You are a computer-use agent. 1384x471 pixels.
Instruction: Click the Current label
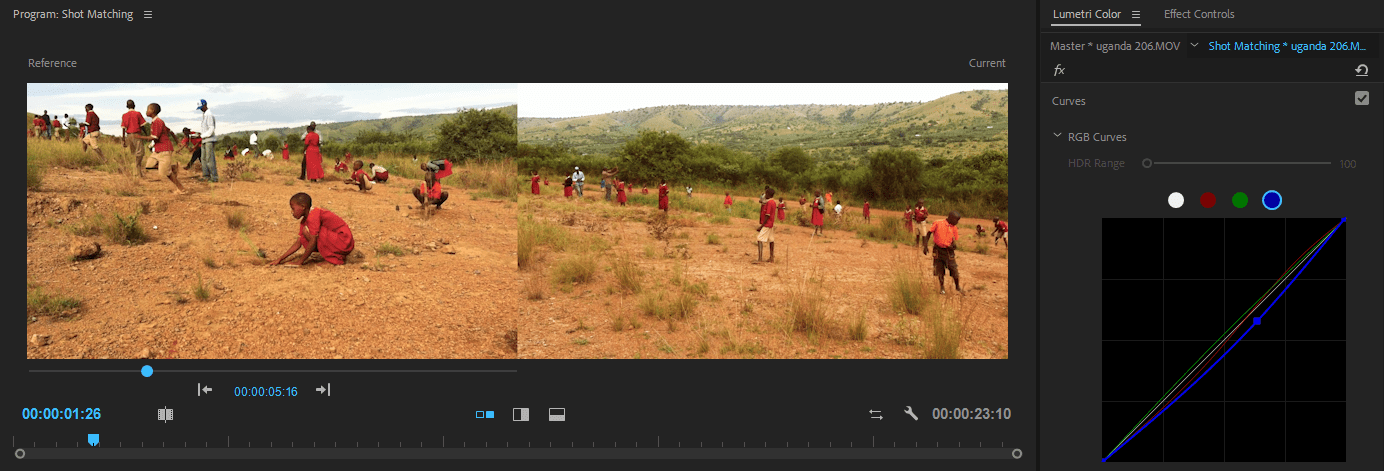987,63
